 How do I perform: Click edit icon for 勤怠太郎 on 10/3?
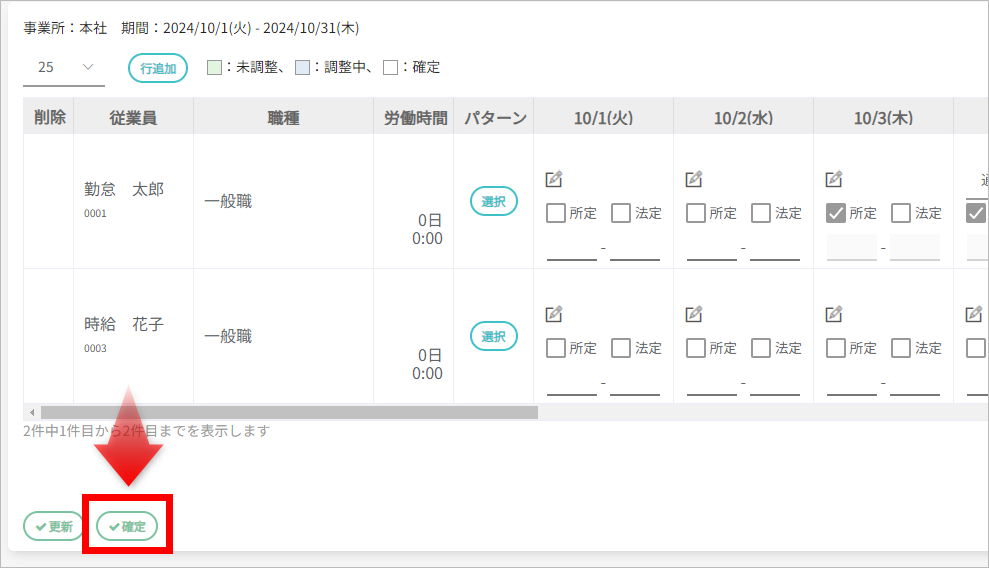coord(834,180)
